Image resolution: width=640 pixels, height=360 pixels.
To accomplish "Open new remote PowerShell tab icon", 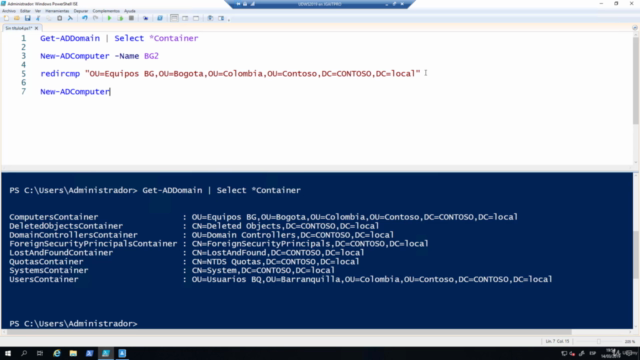I will coord(145,18).
